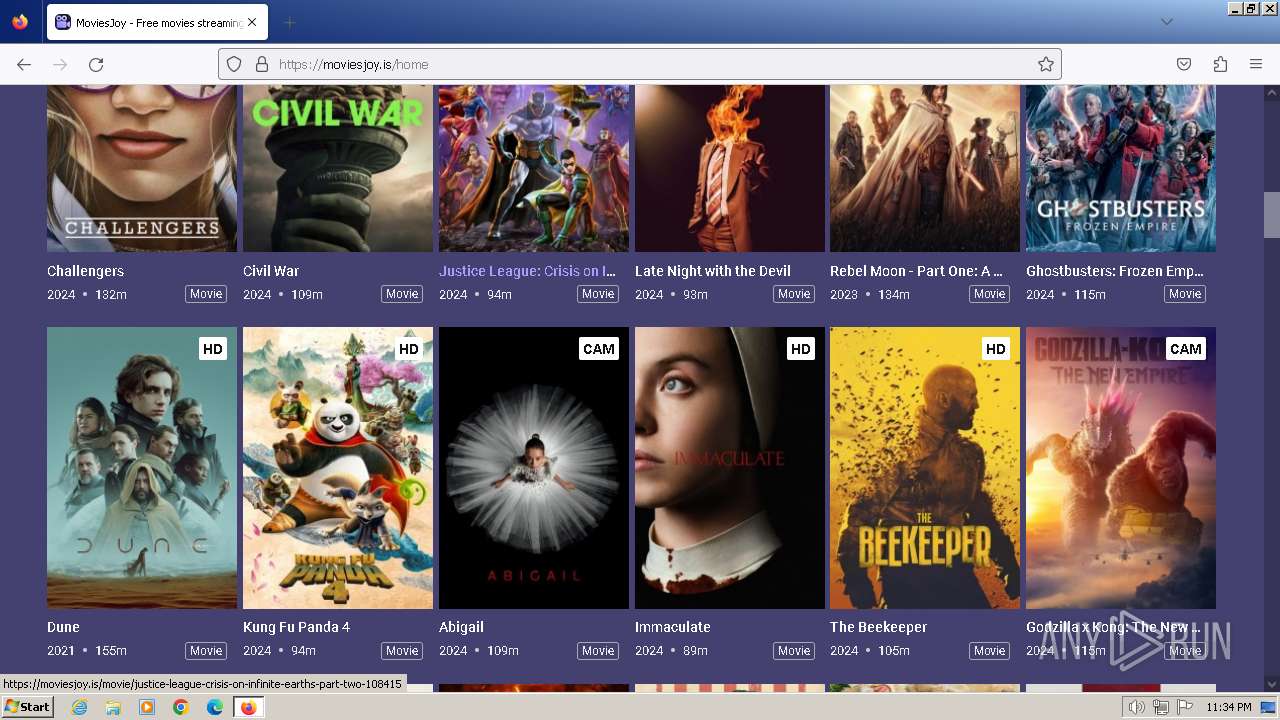Reload the current page
Screen dimensions: 1280x720
click(x=96, y=64)
